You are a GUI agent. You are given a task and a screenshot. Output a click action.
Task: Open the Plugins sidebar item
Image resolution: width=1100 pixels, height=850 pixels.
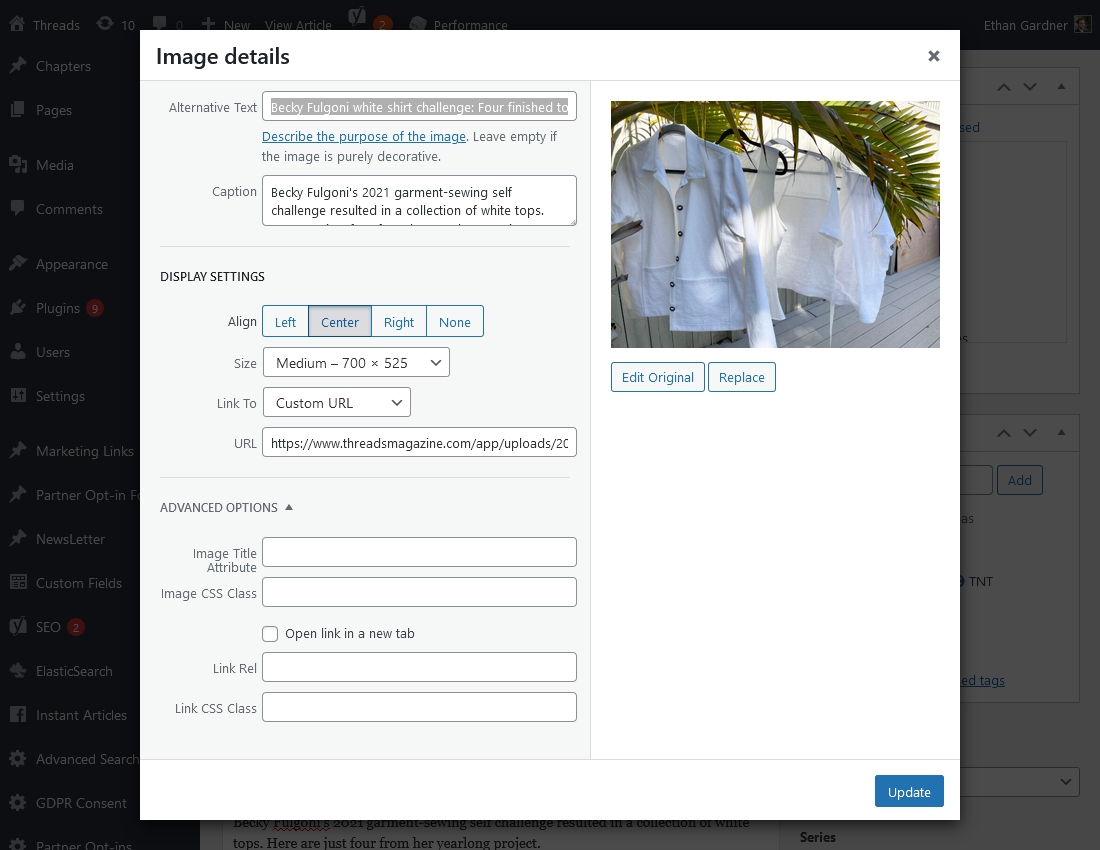[x=58, y=308]
